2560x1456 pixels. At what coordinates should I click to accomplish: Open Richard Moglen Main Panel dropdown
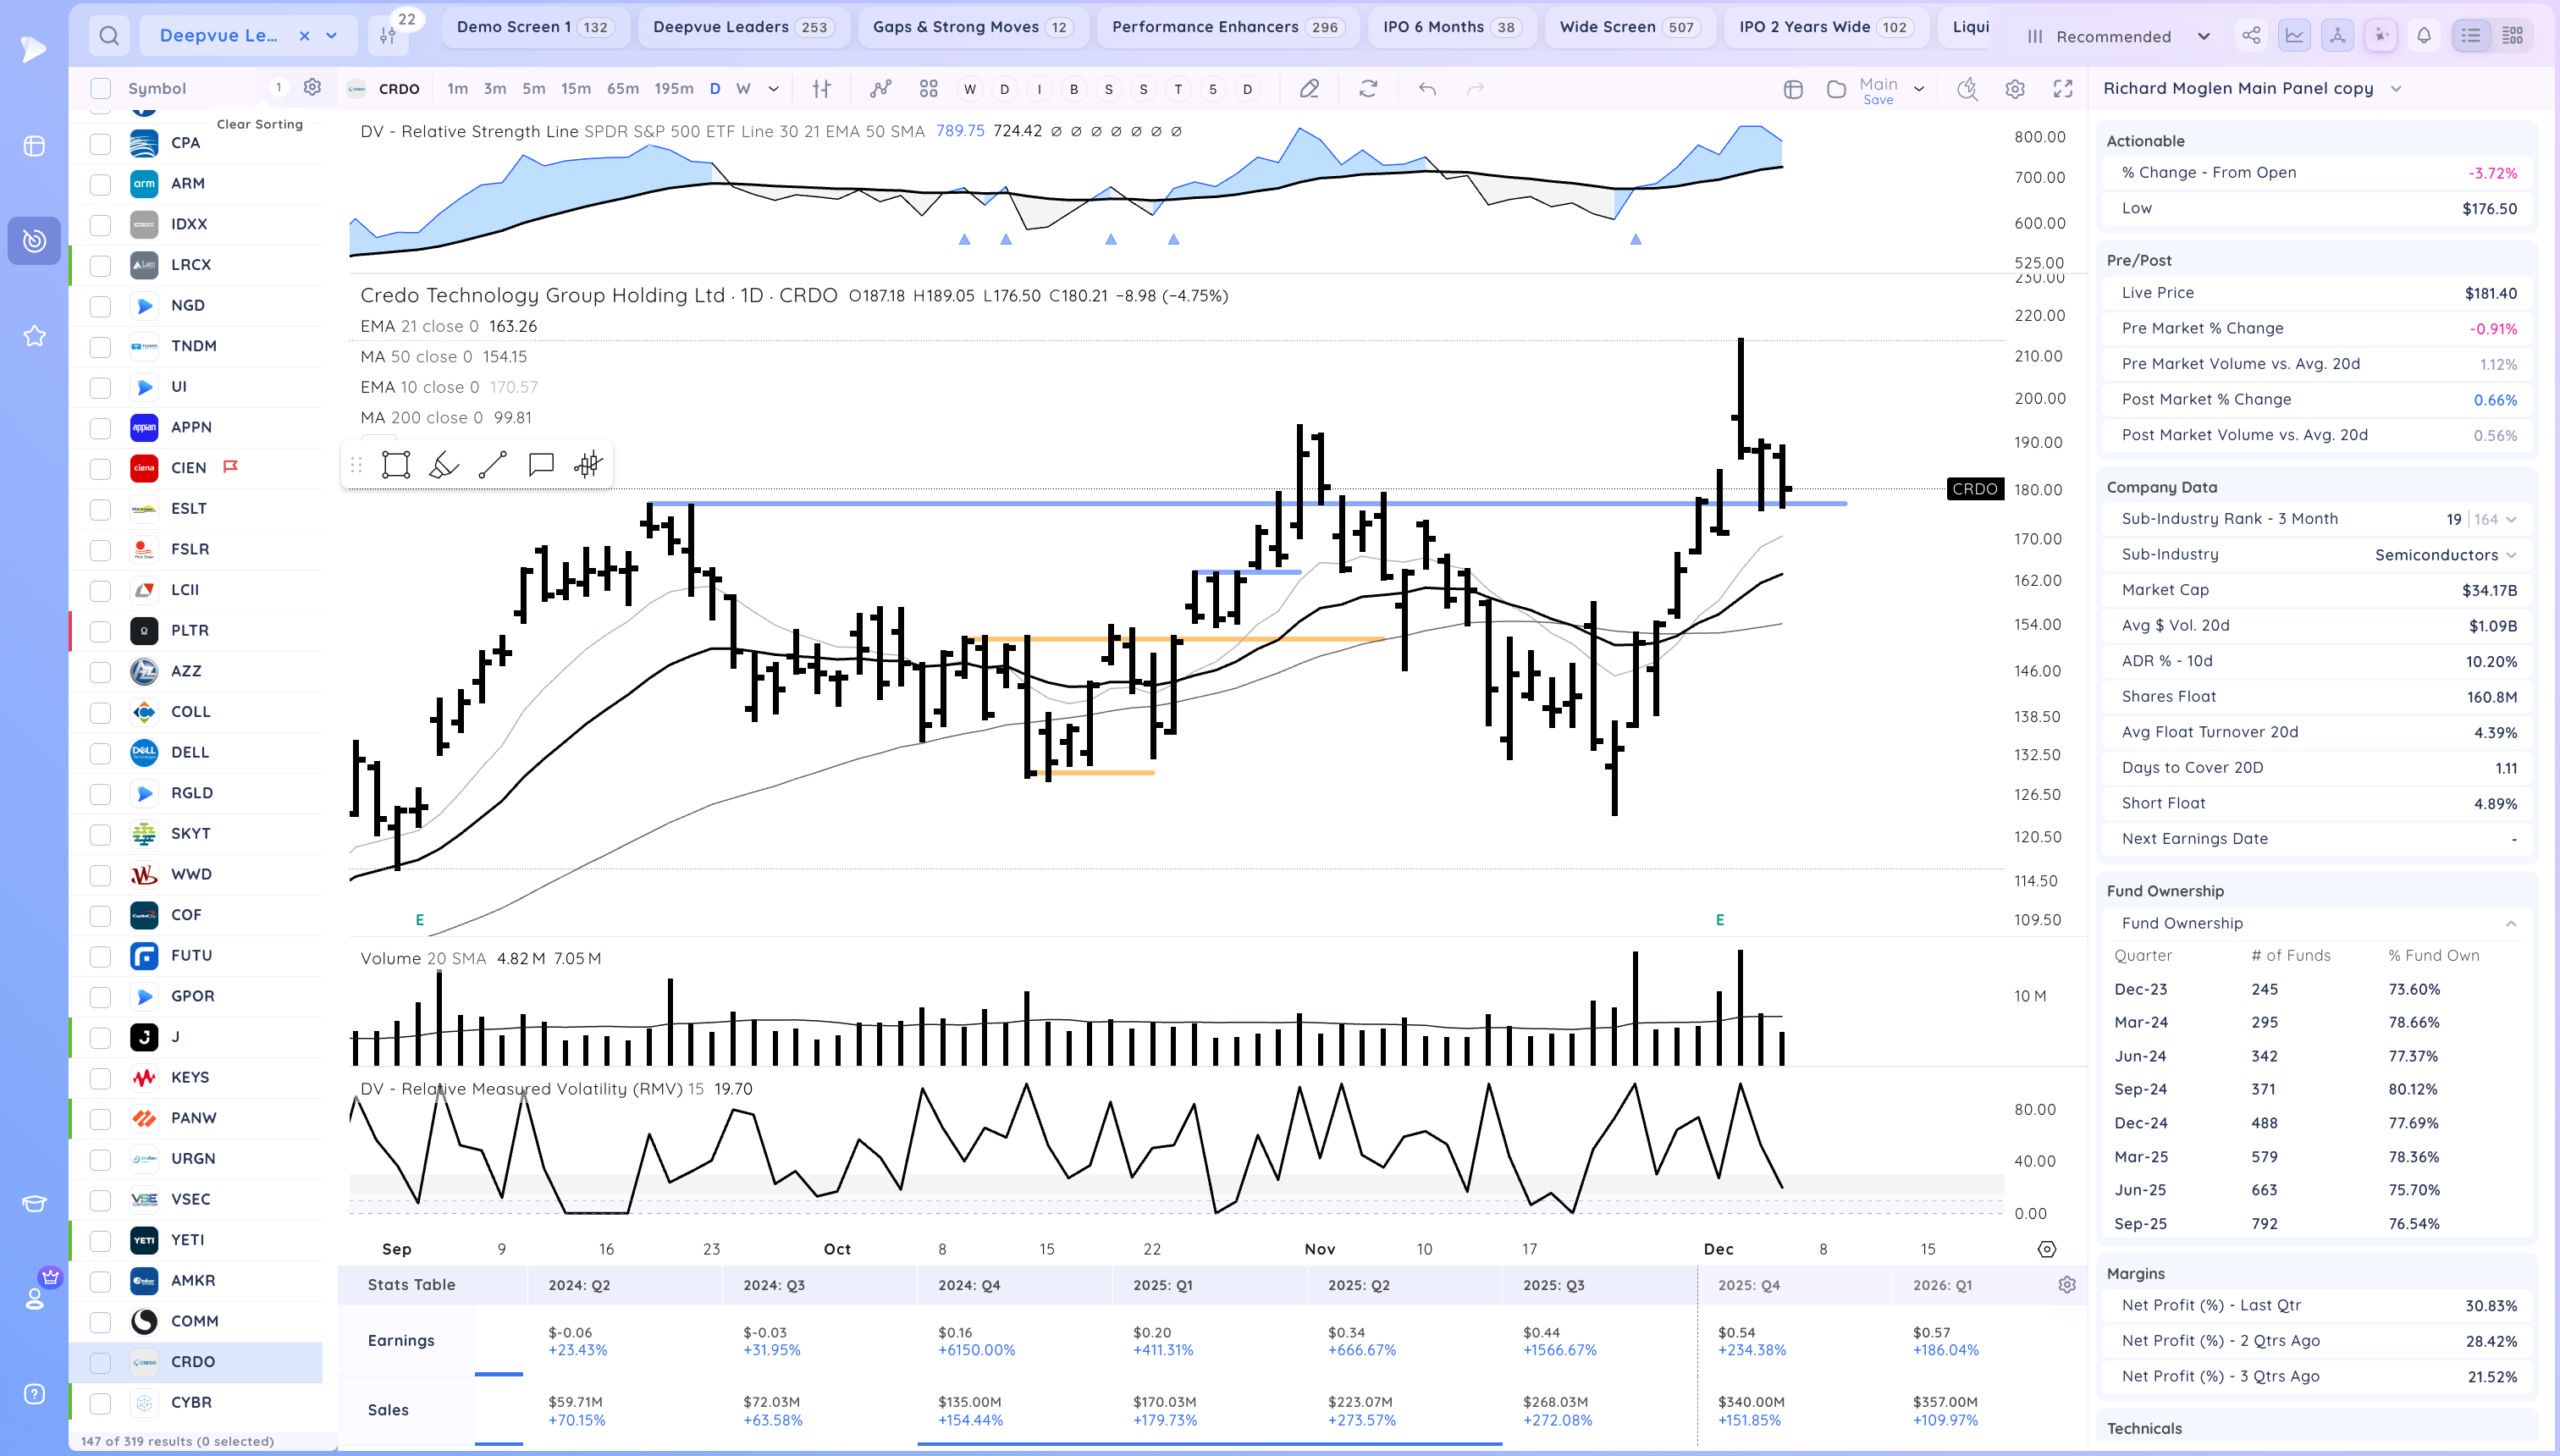coord(2396,89)
